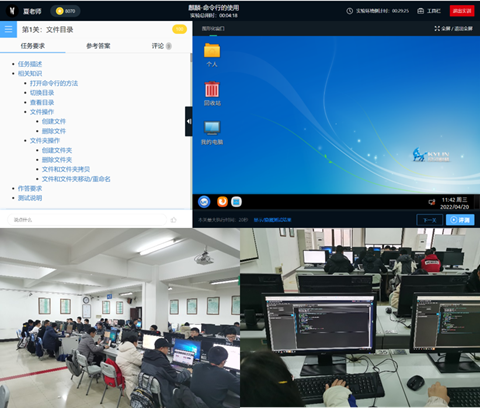This screenshot has width=480, height=408.
Task: Click the red 退出实训 button
Action: click(462, 11)
